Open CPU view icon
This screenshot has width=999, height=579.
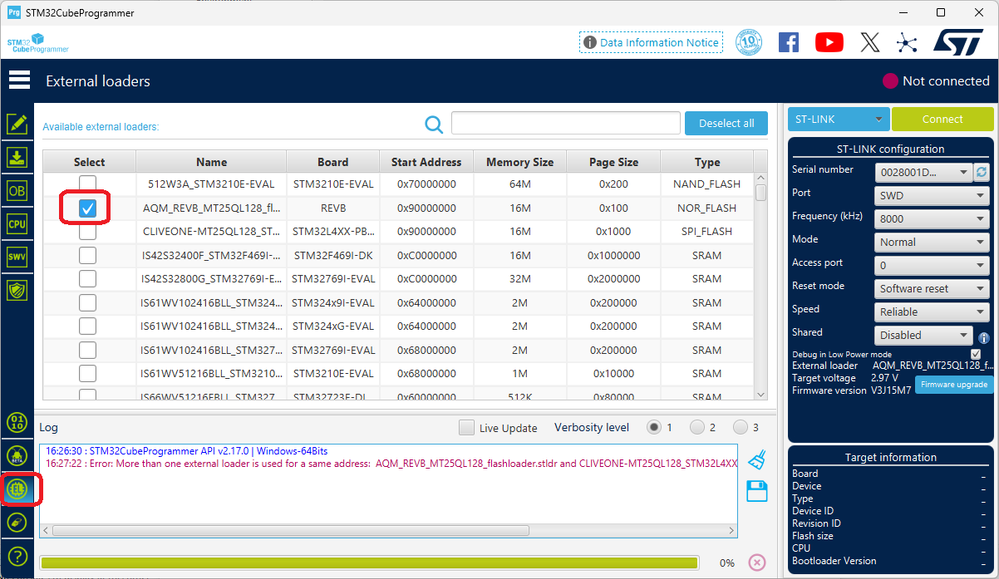[x=17, y=224]
